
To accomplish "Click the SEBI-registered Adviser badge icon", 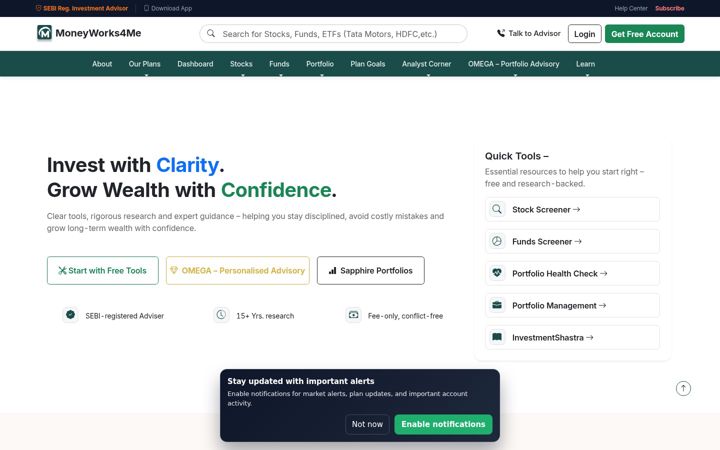I will pos(70,315).
